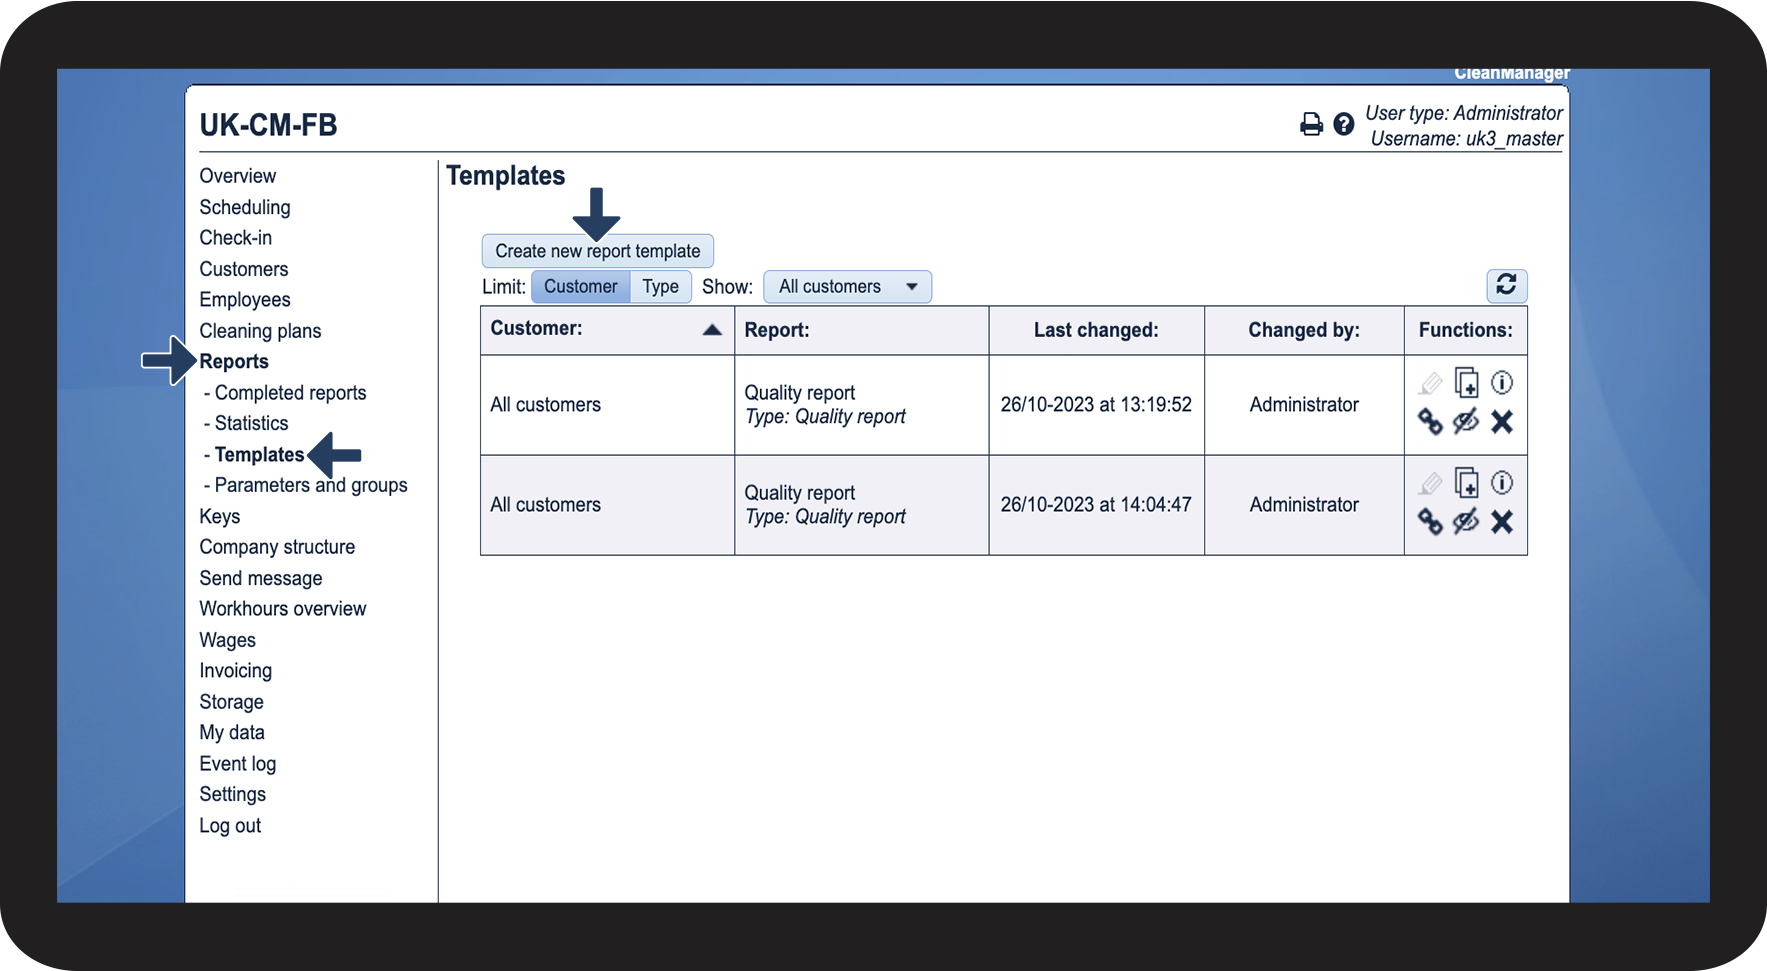
Task: Copy the template changed at 13:19:52
Action: (1466, 383)
